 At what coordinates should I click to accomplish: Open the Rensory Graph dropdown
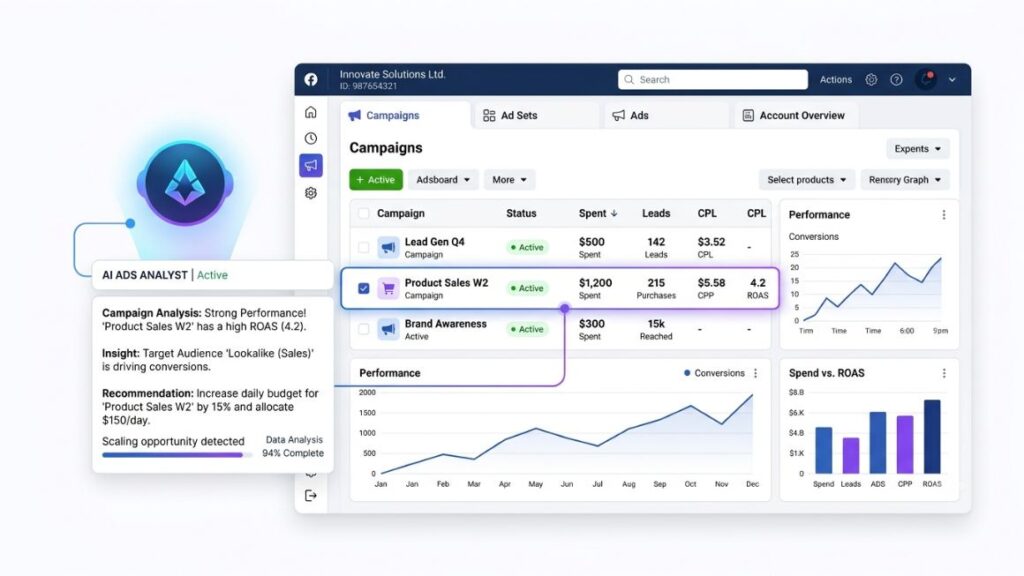[x=904, y=180]
